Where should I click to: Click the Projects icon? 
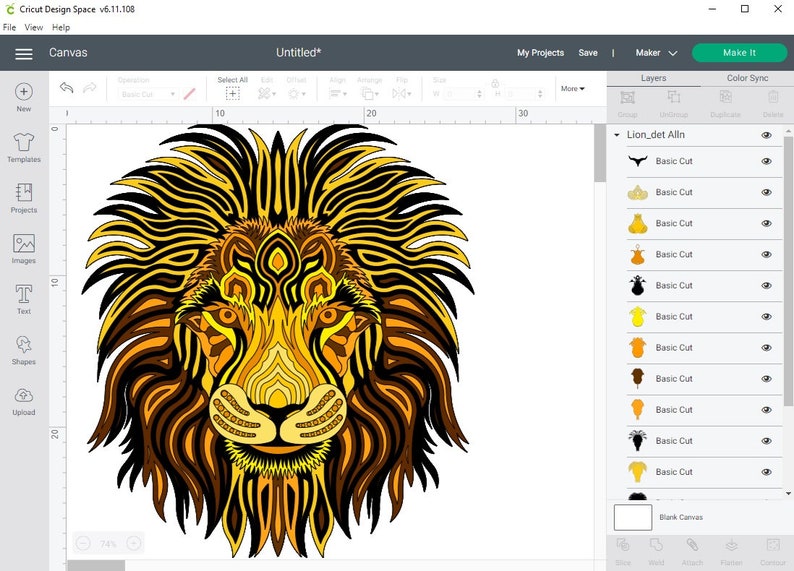(x=23, y=197)
